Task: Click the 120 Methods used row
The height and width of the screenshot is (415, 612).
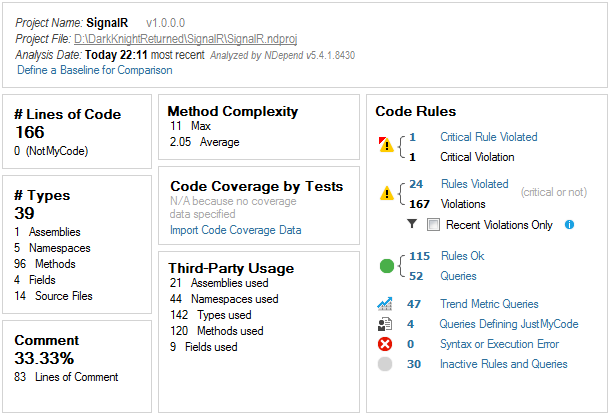Action: [x=217, y=331]
